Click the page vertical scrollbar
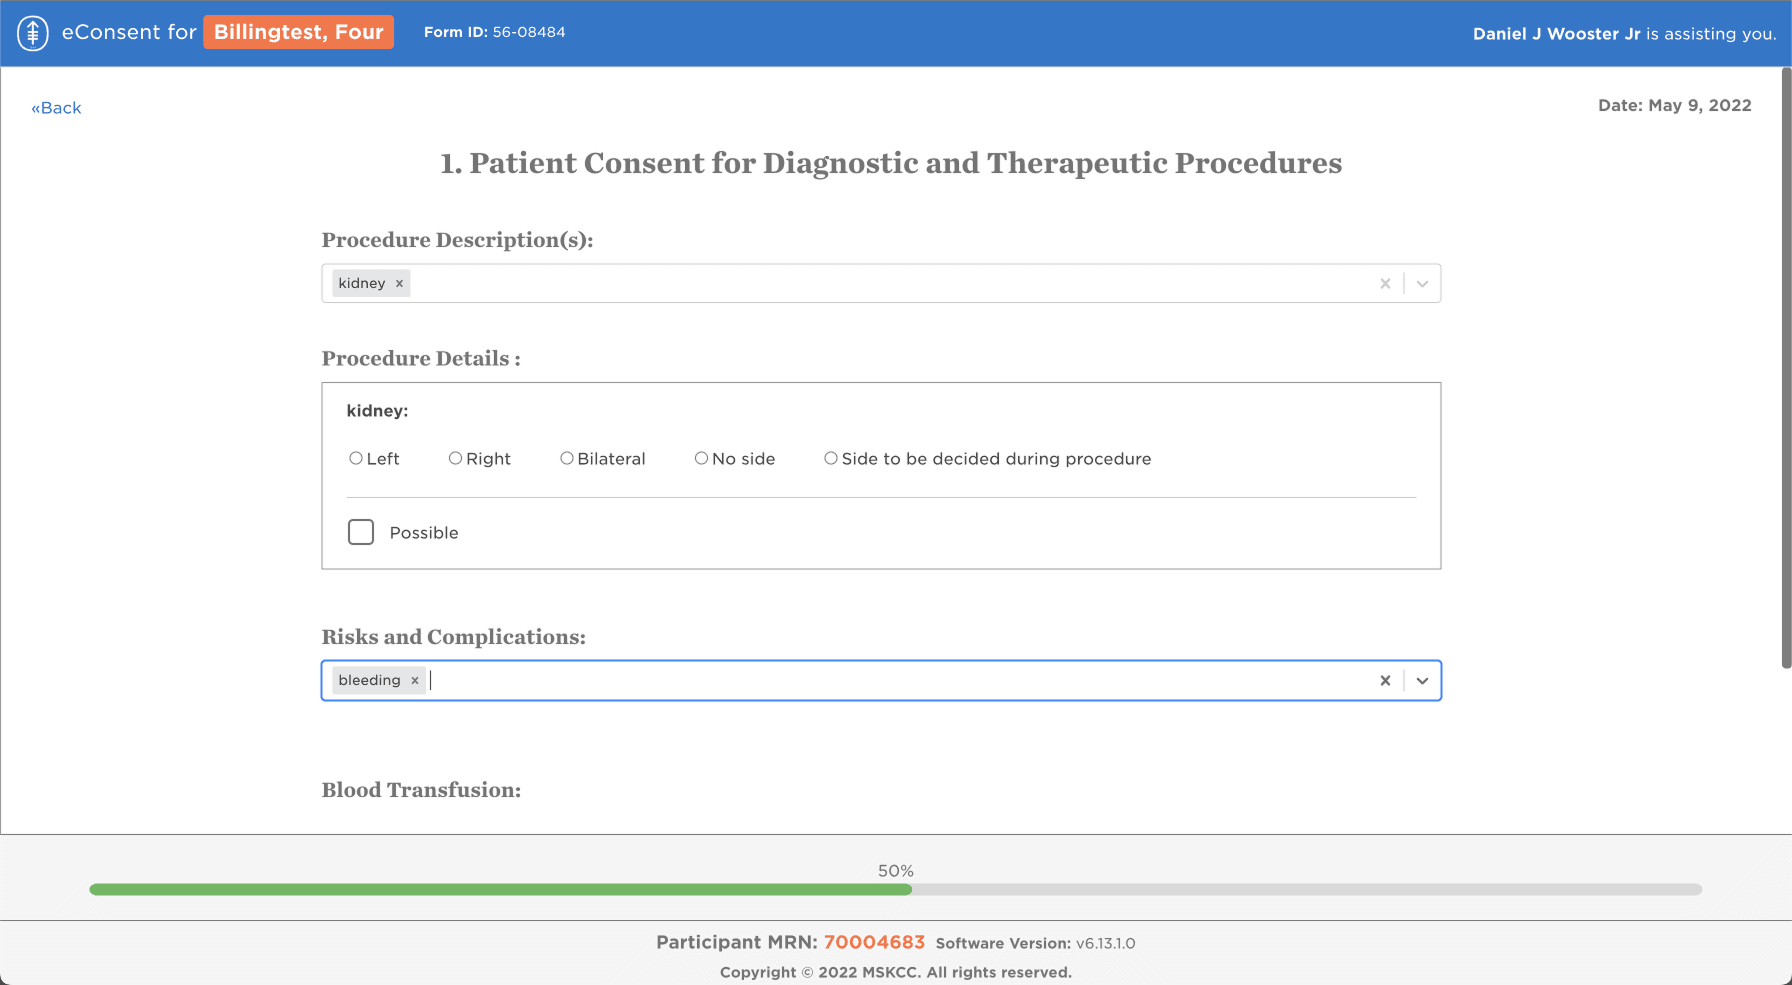The image size is (1792, 985). click(x=1786, y=368)
